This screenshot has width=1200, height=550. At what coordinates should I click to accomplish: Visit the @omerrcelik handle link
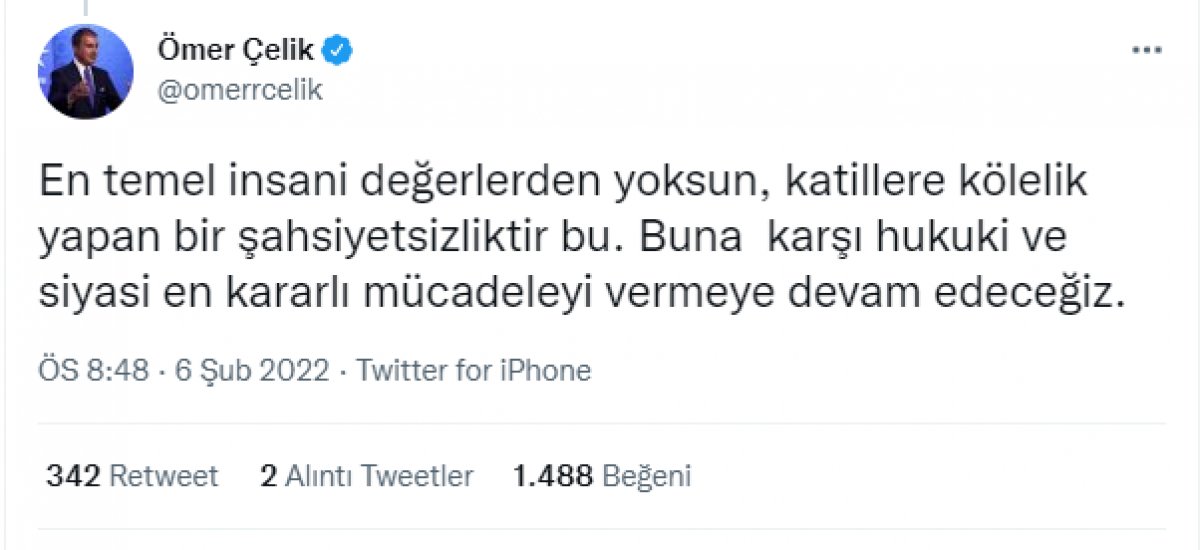(240, 90)
